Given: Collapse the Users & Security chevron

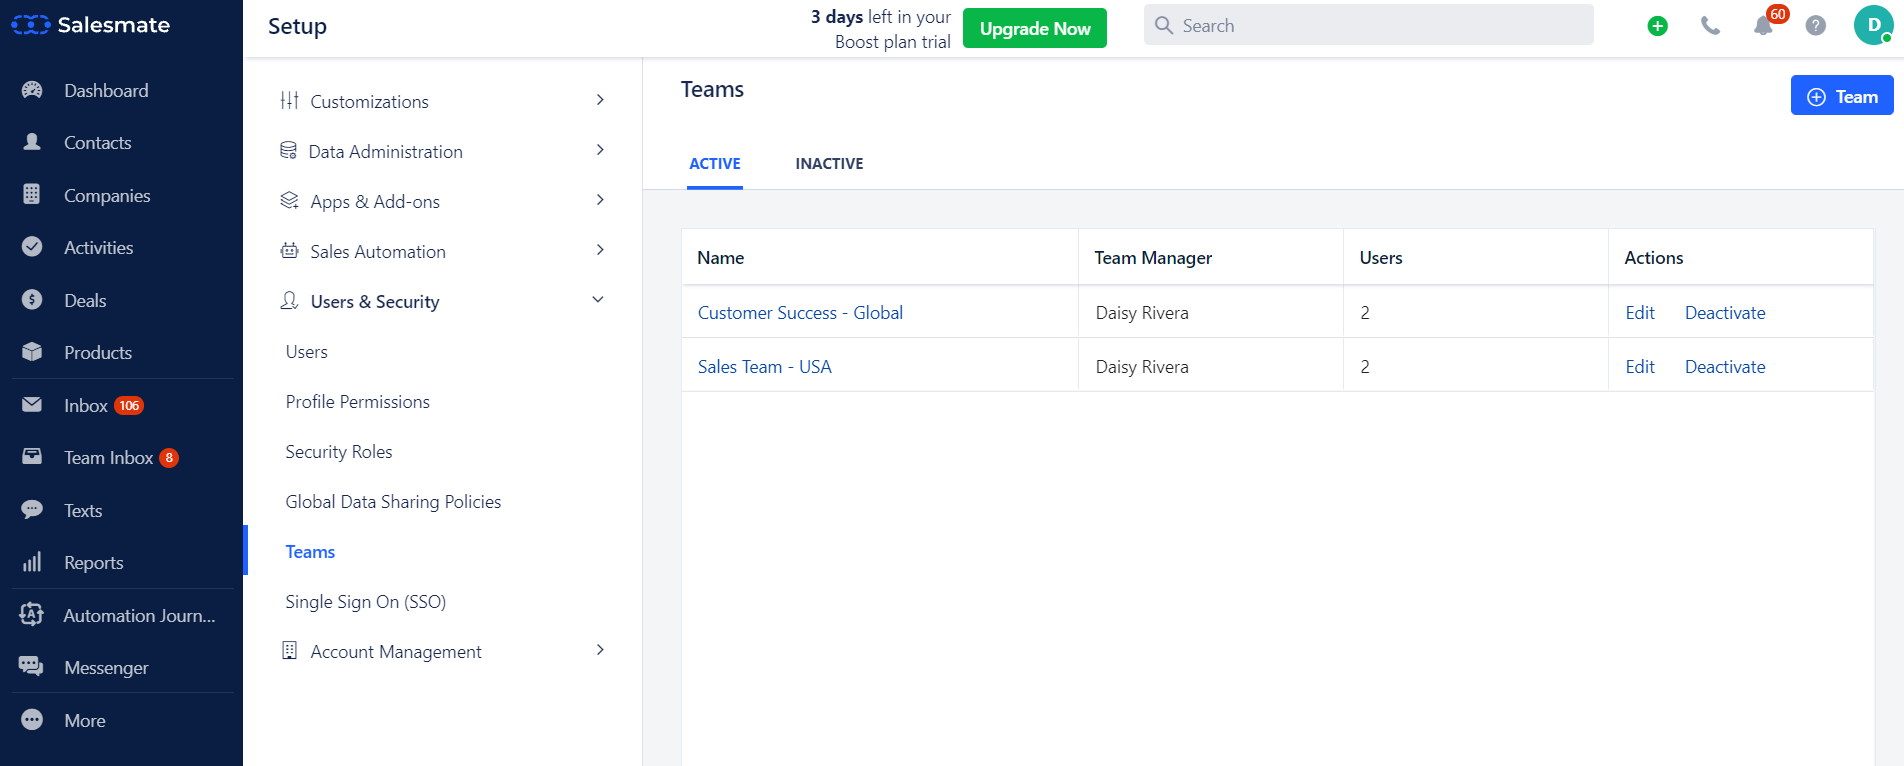Looking at the screenshot, I should pos(598,300).
